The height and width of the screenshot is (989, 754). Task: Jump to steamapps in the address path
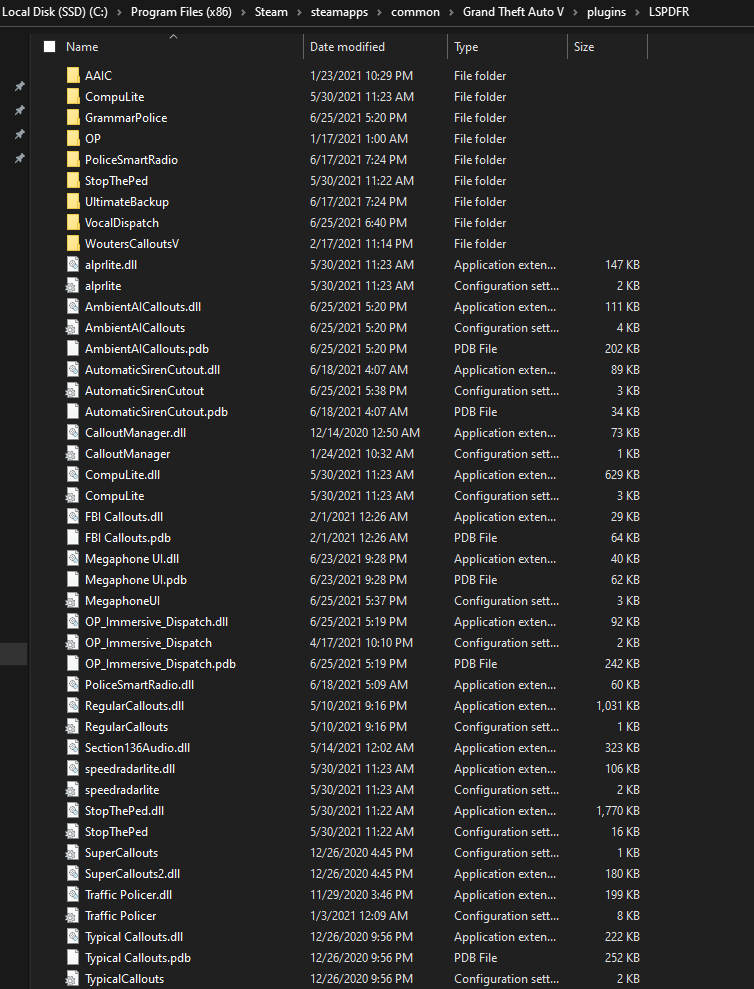coord(339,12)
